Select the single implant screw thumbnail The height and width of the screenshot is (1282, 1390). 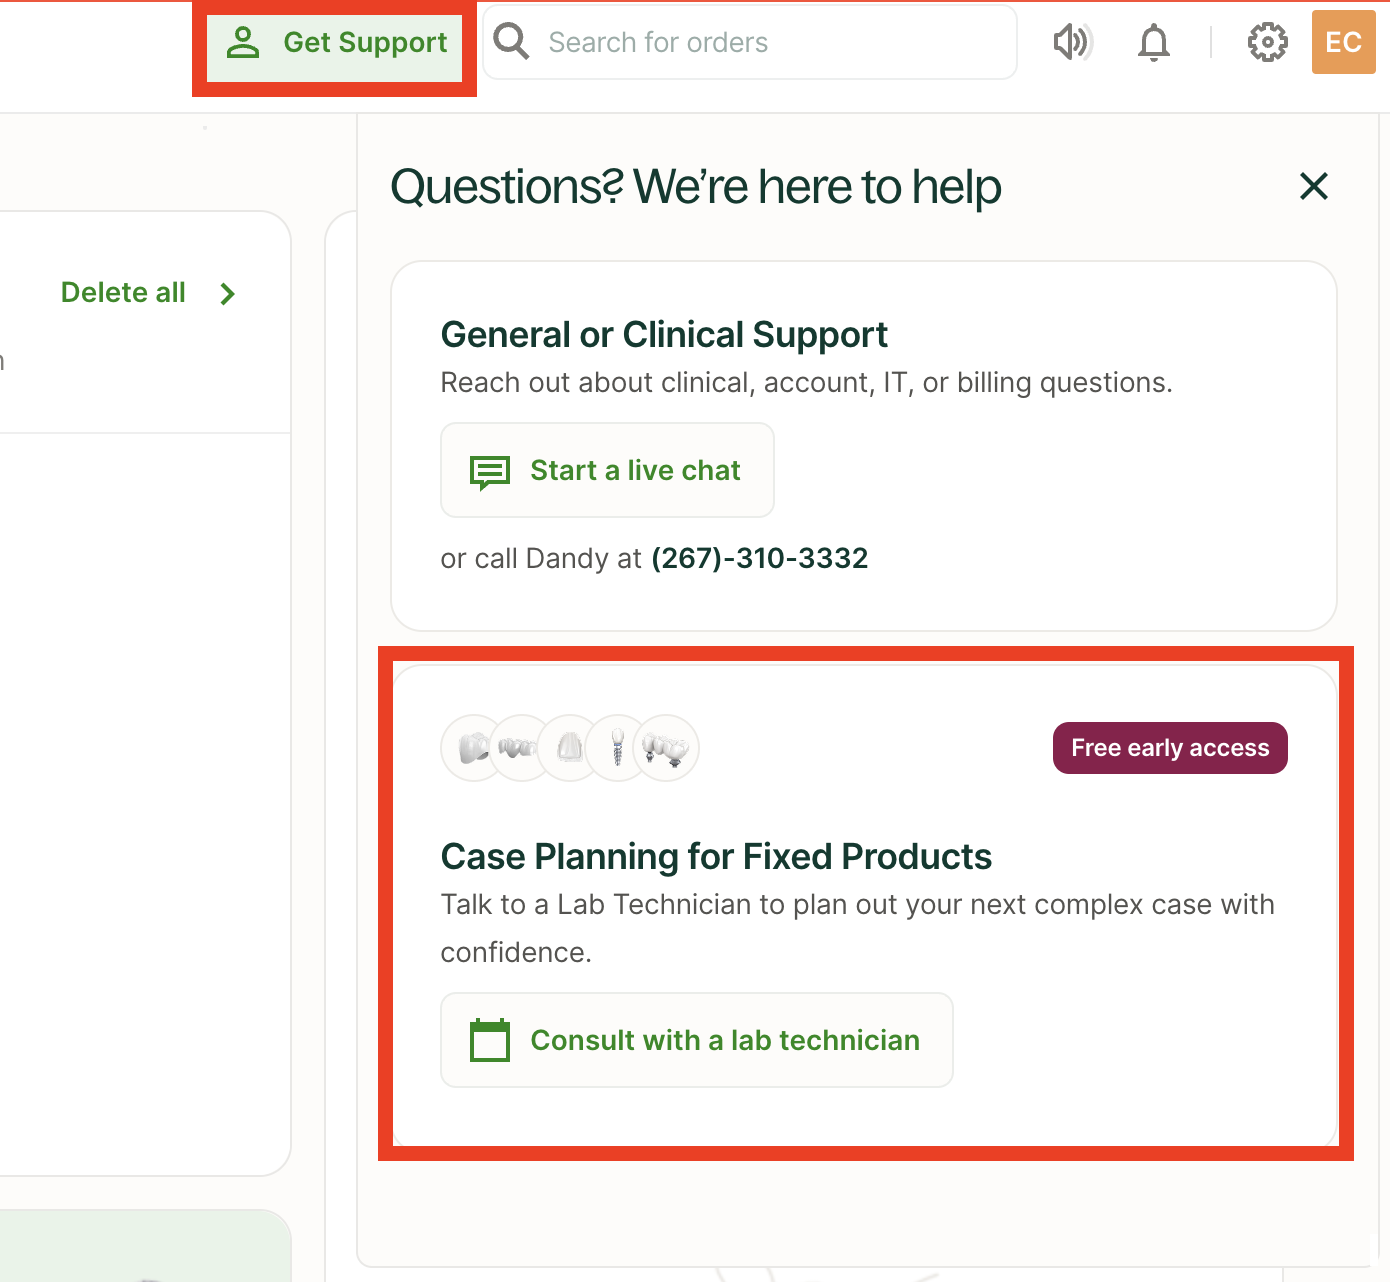617,748
